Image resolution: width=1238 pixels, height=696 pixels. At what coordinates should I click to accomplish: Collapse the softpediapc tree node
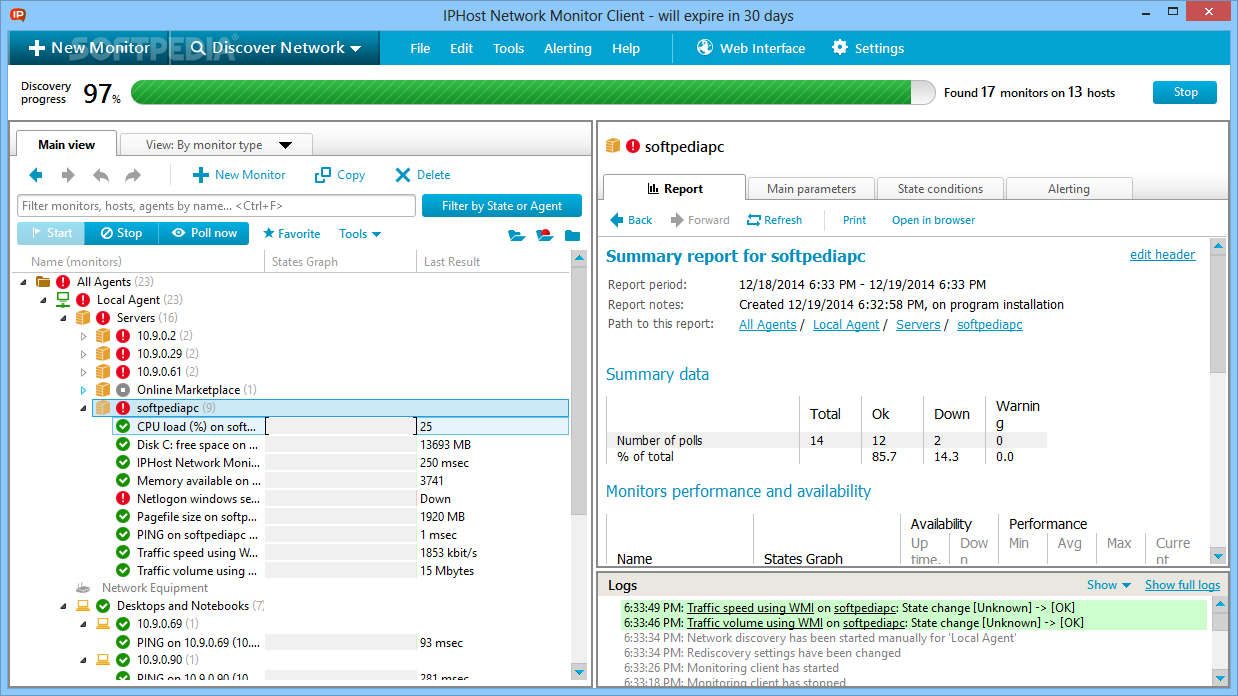coord(83,408)
